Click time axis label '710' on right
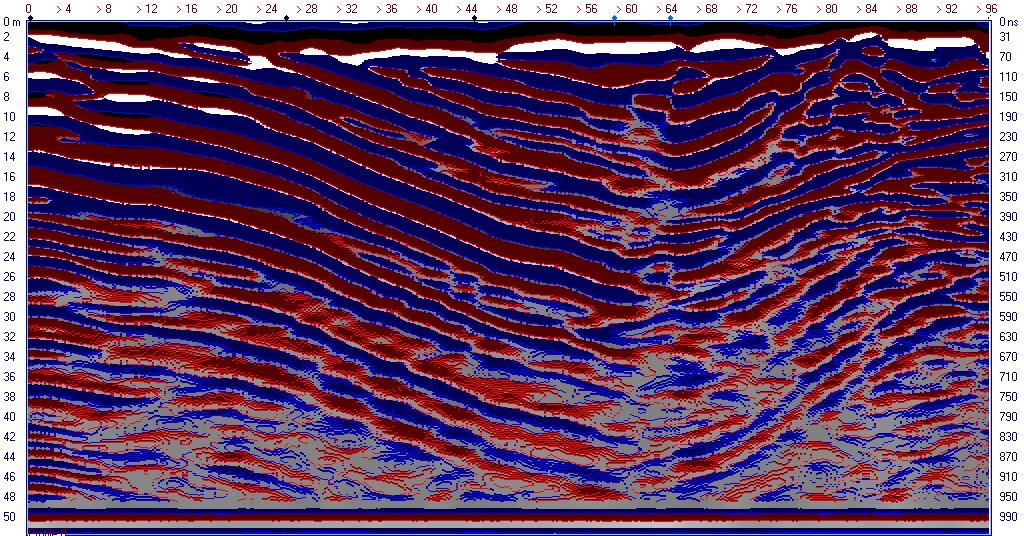The width and height of the screenshot is (1024, 536). (x=1008, y=377)
